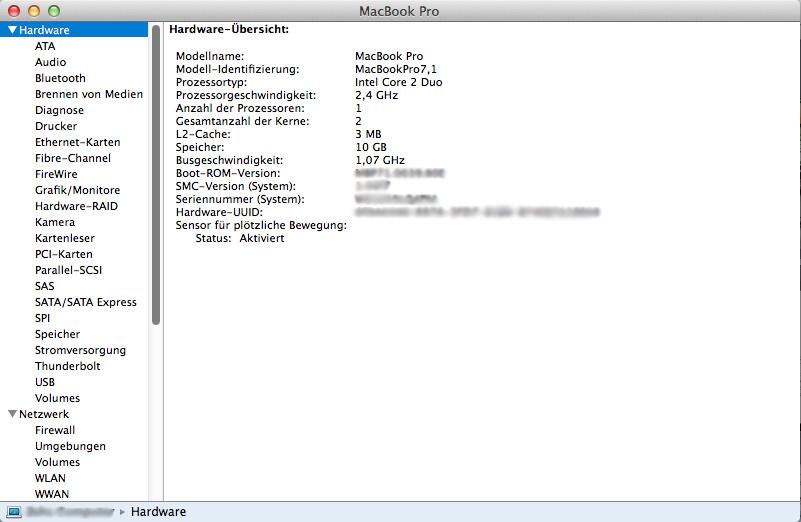This screenshot has height=522, width=801.
Task: Select Grafik/Monitore in the sidebar
Action: pos(78,190)
